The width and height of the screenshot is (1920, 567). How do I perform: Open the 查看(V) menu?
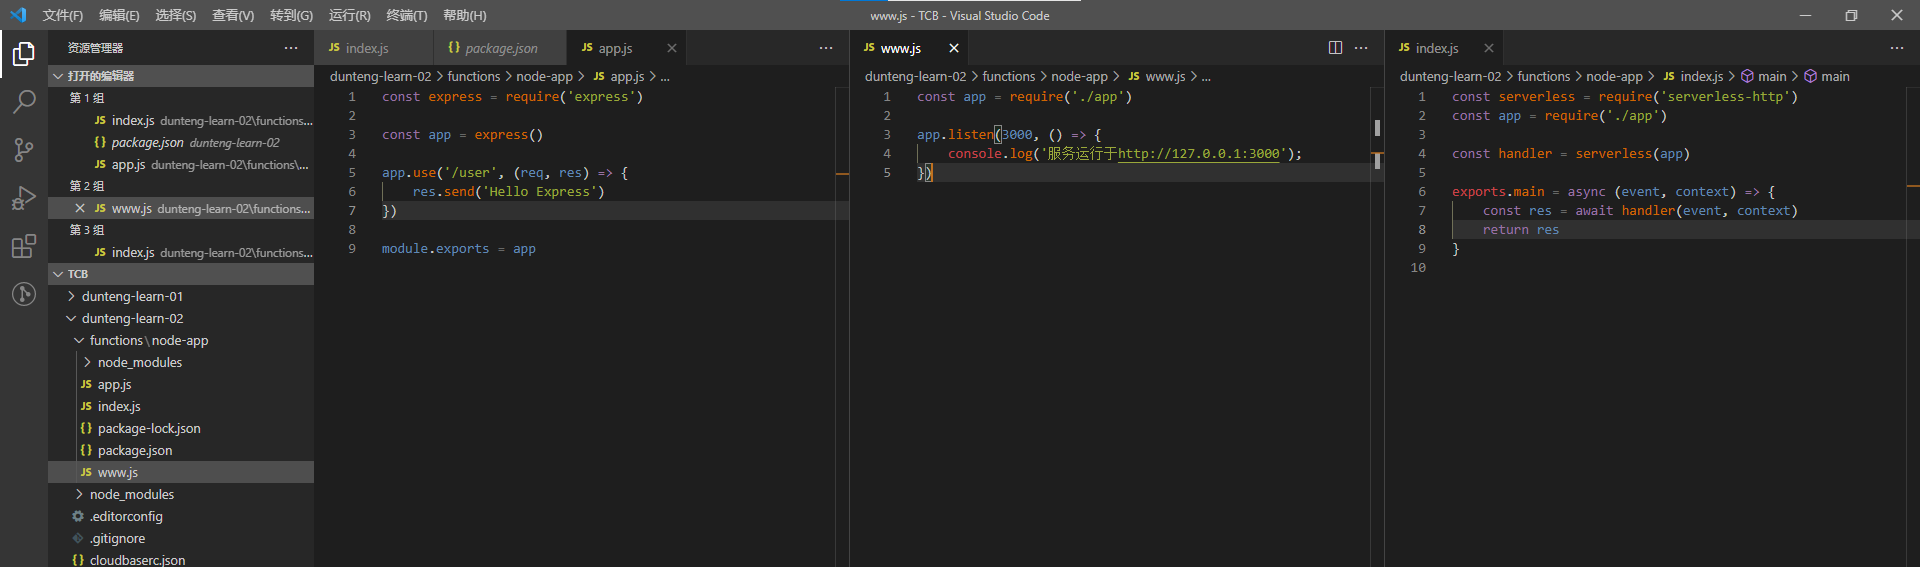click(233, 15)
